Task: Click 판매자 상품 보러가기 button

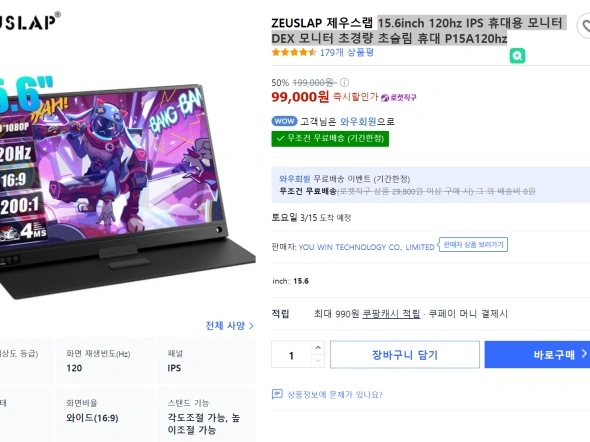Action: pyautogui.click(x=473, y=245)
